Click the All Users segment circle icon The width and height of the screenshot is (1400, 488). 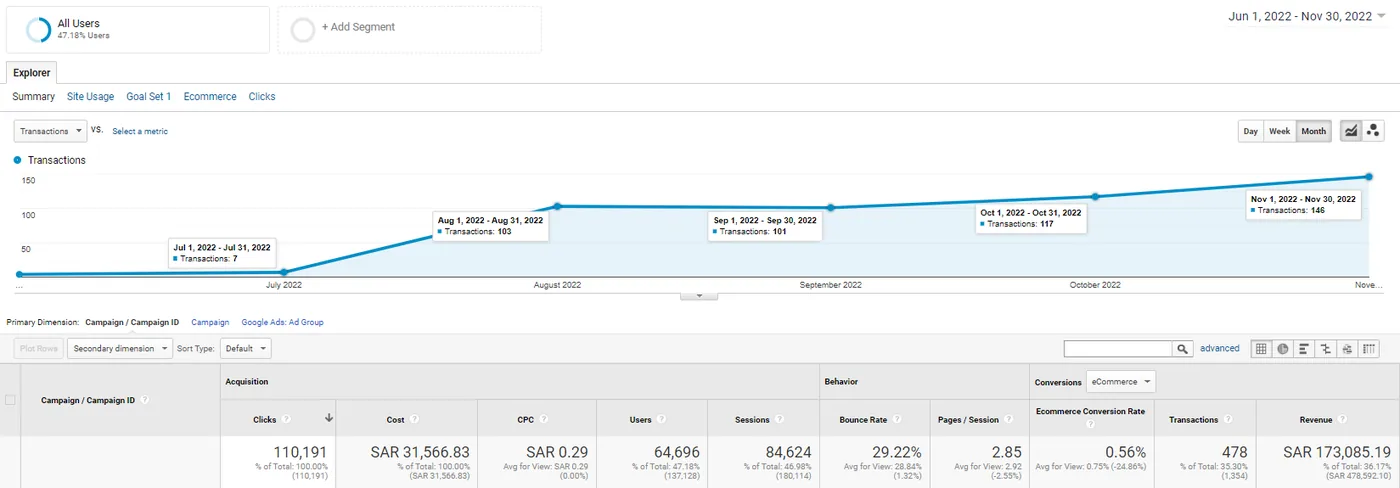point(38,30)
